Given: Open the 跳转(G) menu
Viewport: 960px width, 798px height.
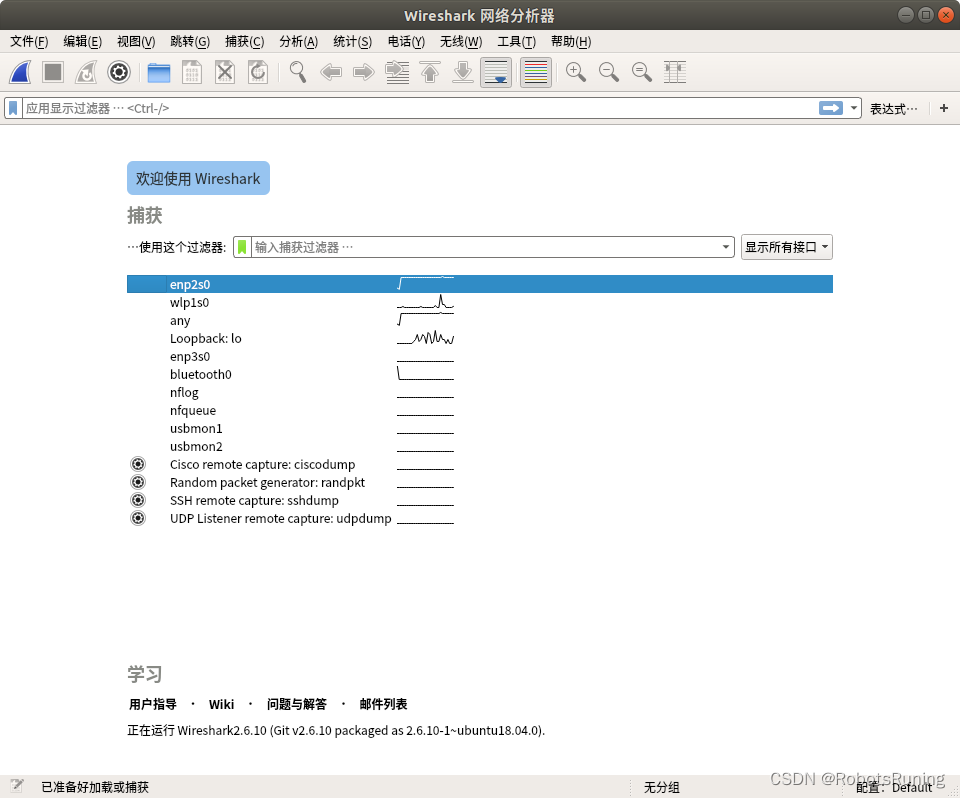Looking at the screenshot, I should (190, 42).
